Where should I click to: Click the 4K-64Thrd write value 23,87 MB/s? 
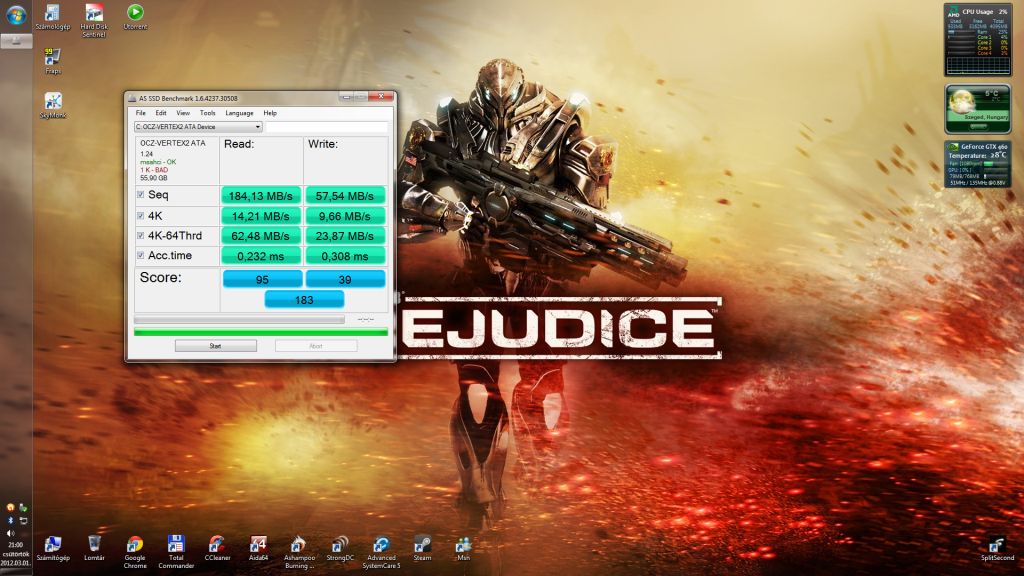coord(345,236)
